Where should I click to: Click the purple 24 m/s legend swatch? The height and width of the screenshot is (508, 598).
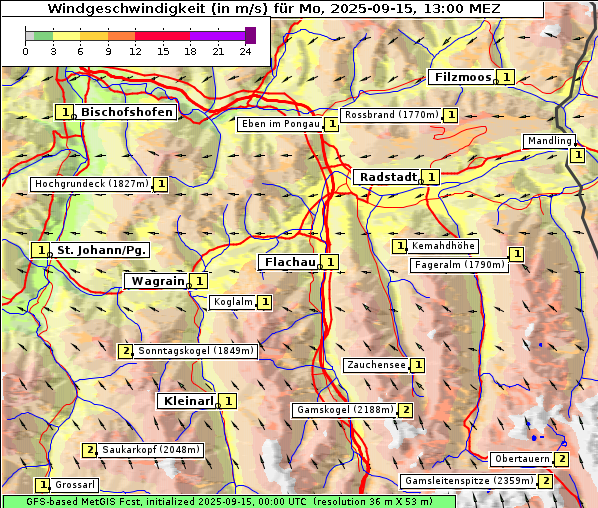pyautogui.click(x=251, y=35)
